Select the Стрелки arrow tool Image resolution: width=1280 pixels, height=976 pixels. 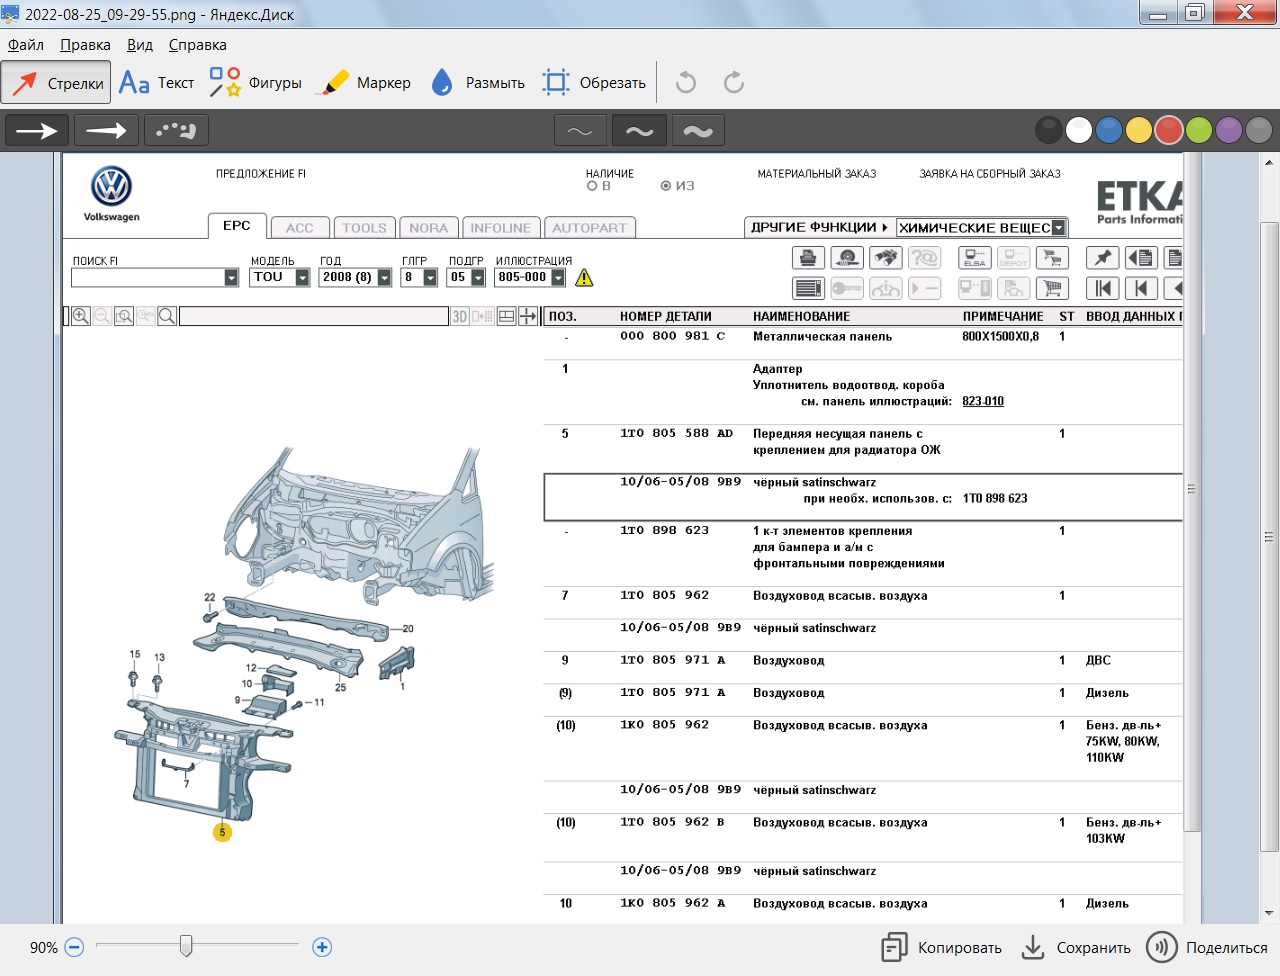tap(56, 83)
